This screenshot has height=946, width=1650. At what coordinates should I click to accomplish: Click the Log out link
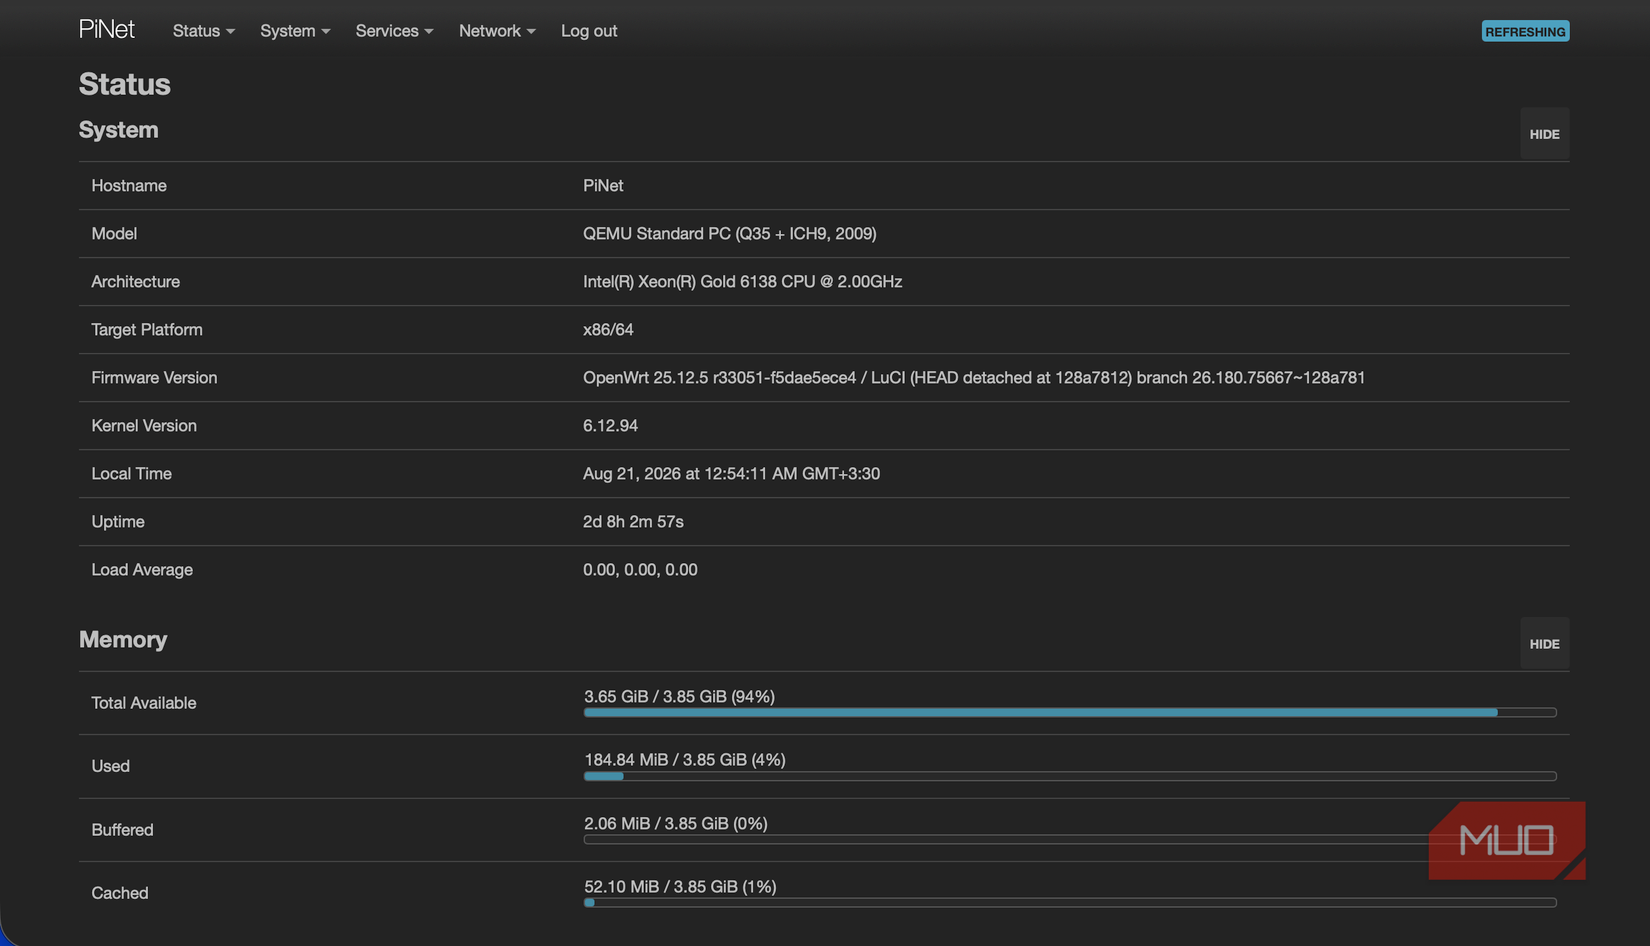589,31
